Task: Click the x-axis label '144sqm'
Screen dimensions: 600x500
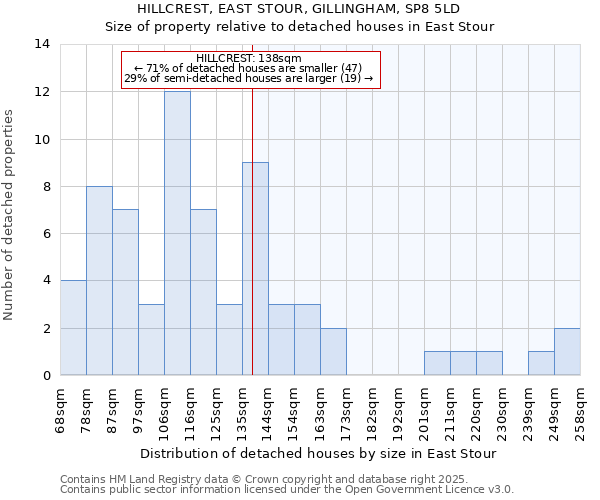Action: coord(267,415)
